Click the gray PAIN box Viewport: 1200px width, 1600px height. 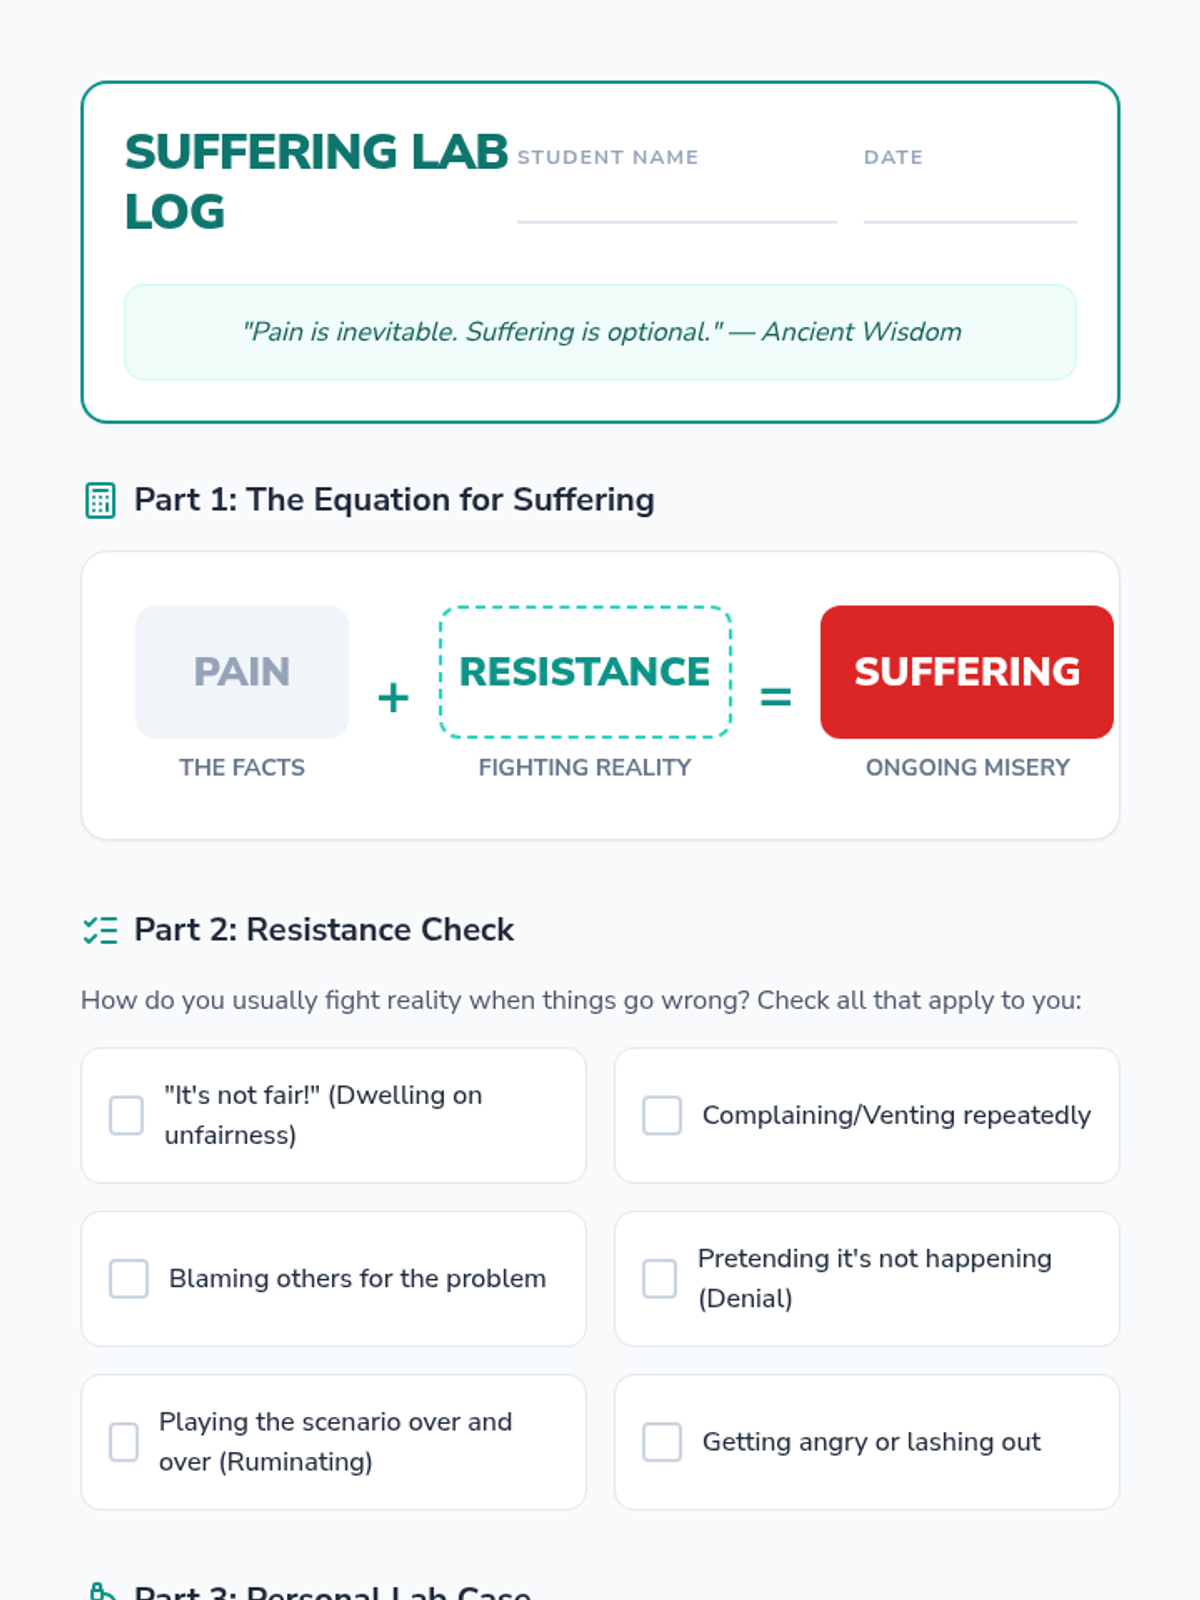pos(242,671)
